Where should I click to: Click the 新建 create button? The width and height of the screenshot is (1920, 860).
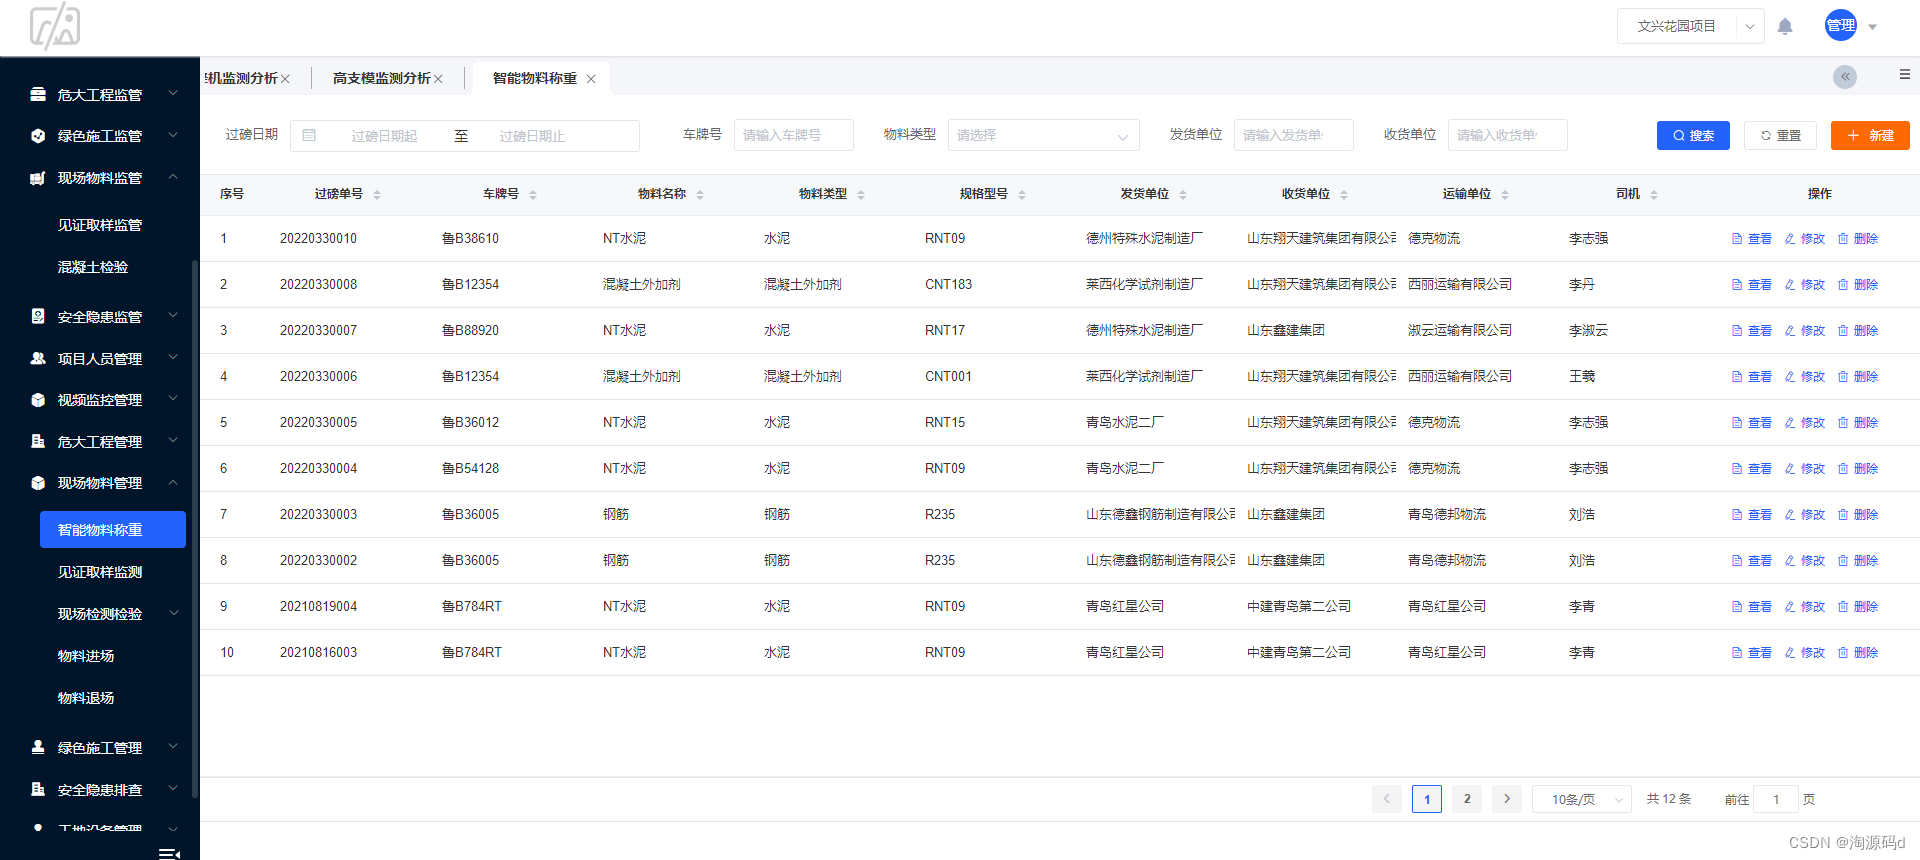[1870, 135]
